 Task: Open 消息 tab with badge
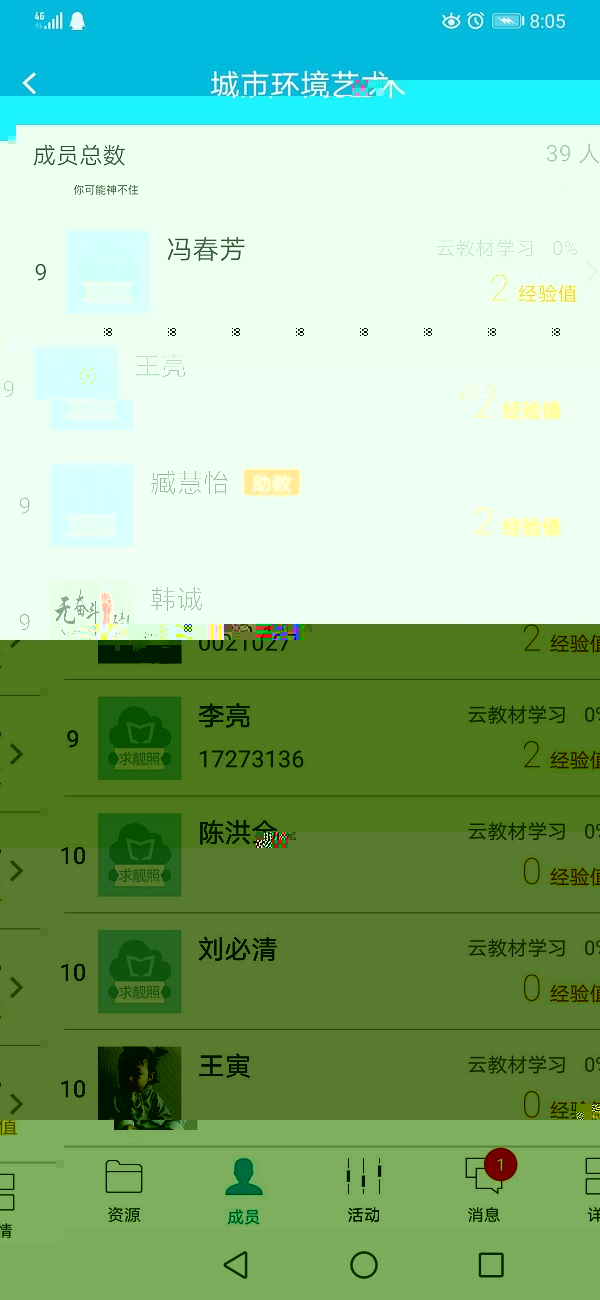[x=485, y=1189]
